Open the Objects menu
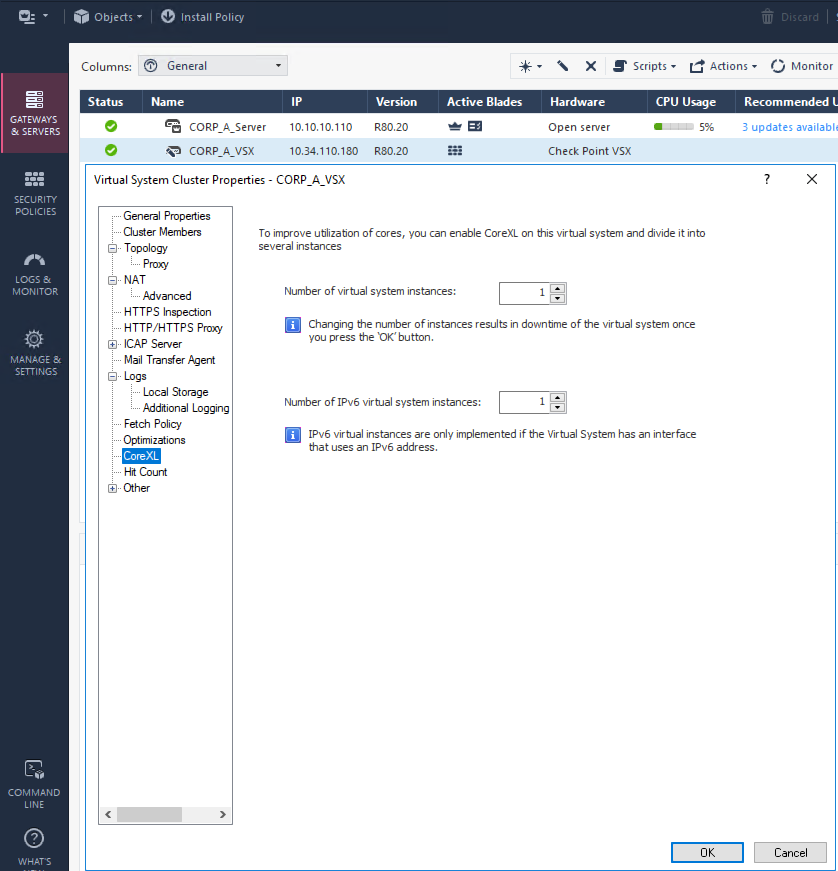838x871 pixels. 108,17
